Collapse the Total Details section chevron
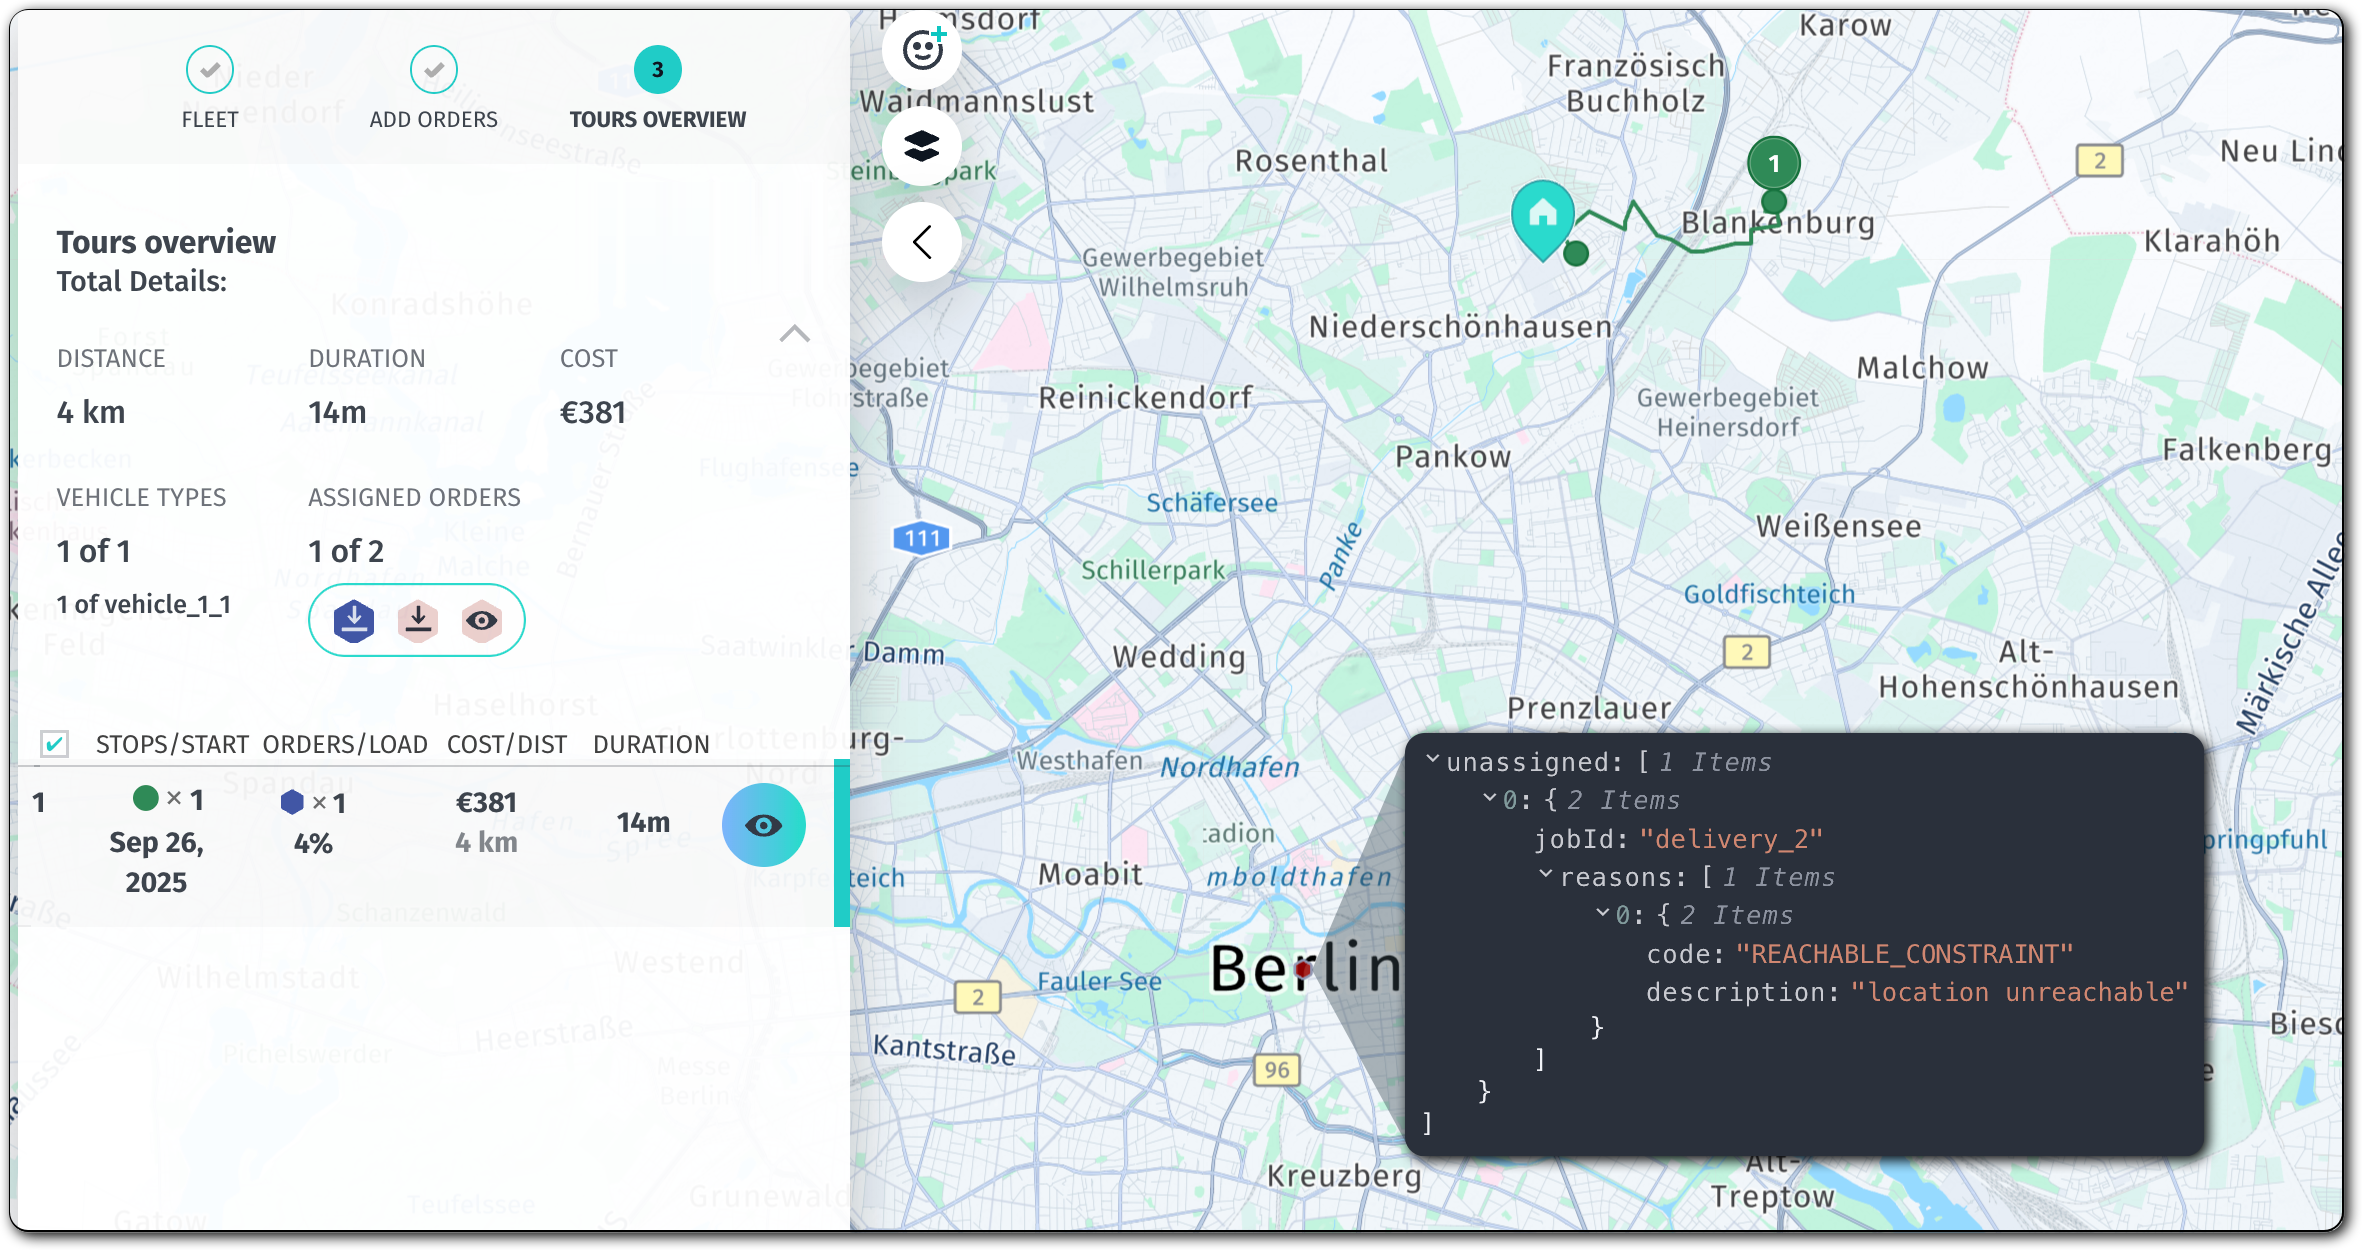2362x1250 pixels. click(795, 334)
